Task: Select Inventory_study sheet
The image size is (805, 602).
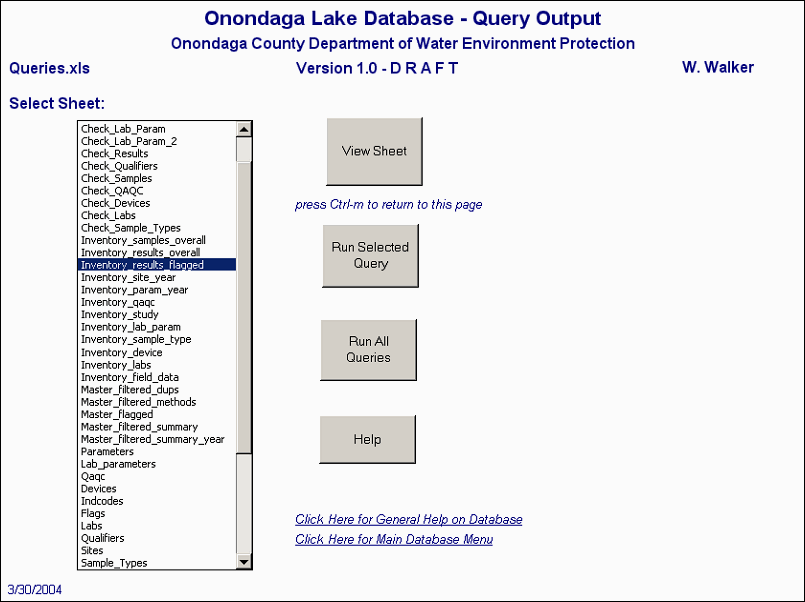Action: point(157,314)
